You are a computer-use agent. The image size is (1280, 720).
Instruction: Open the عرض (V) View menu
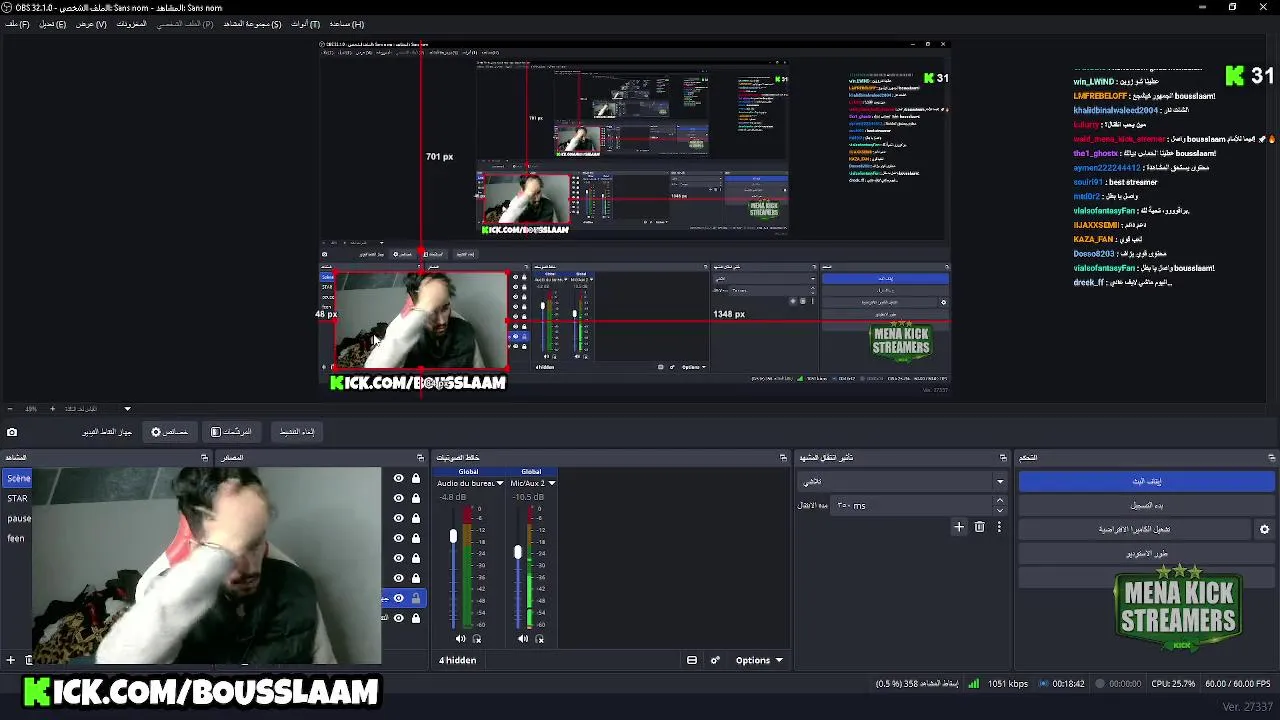91,24
